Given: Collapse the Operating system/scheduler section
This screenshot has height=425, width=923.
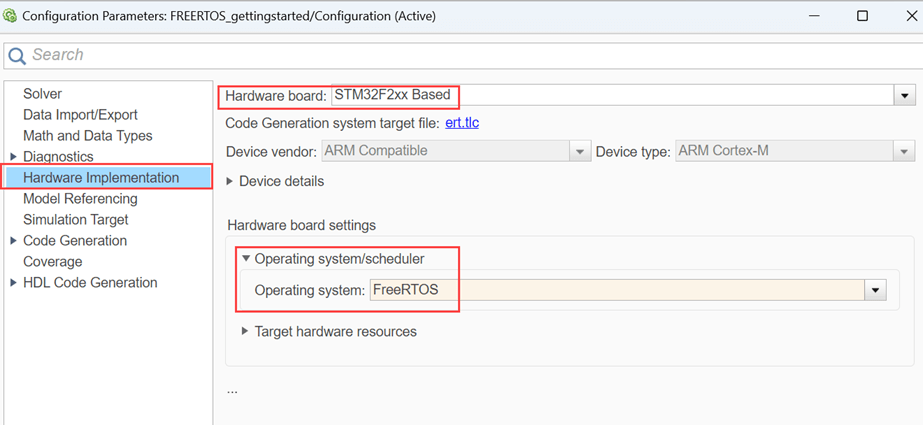Looking at the screenshot, I should [246, 259].
